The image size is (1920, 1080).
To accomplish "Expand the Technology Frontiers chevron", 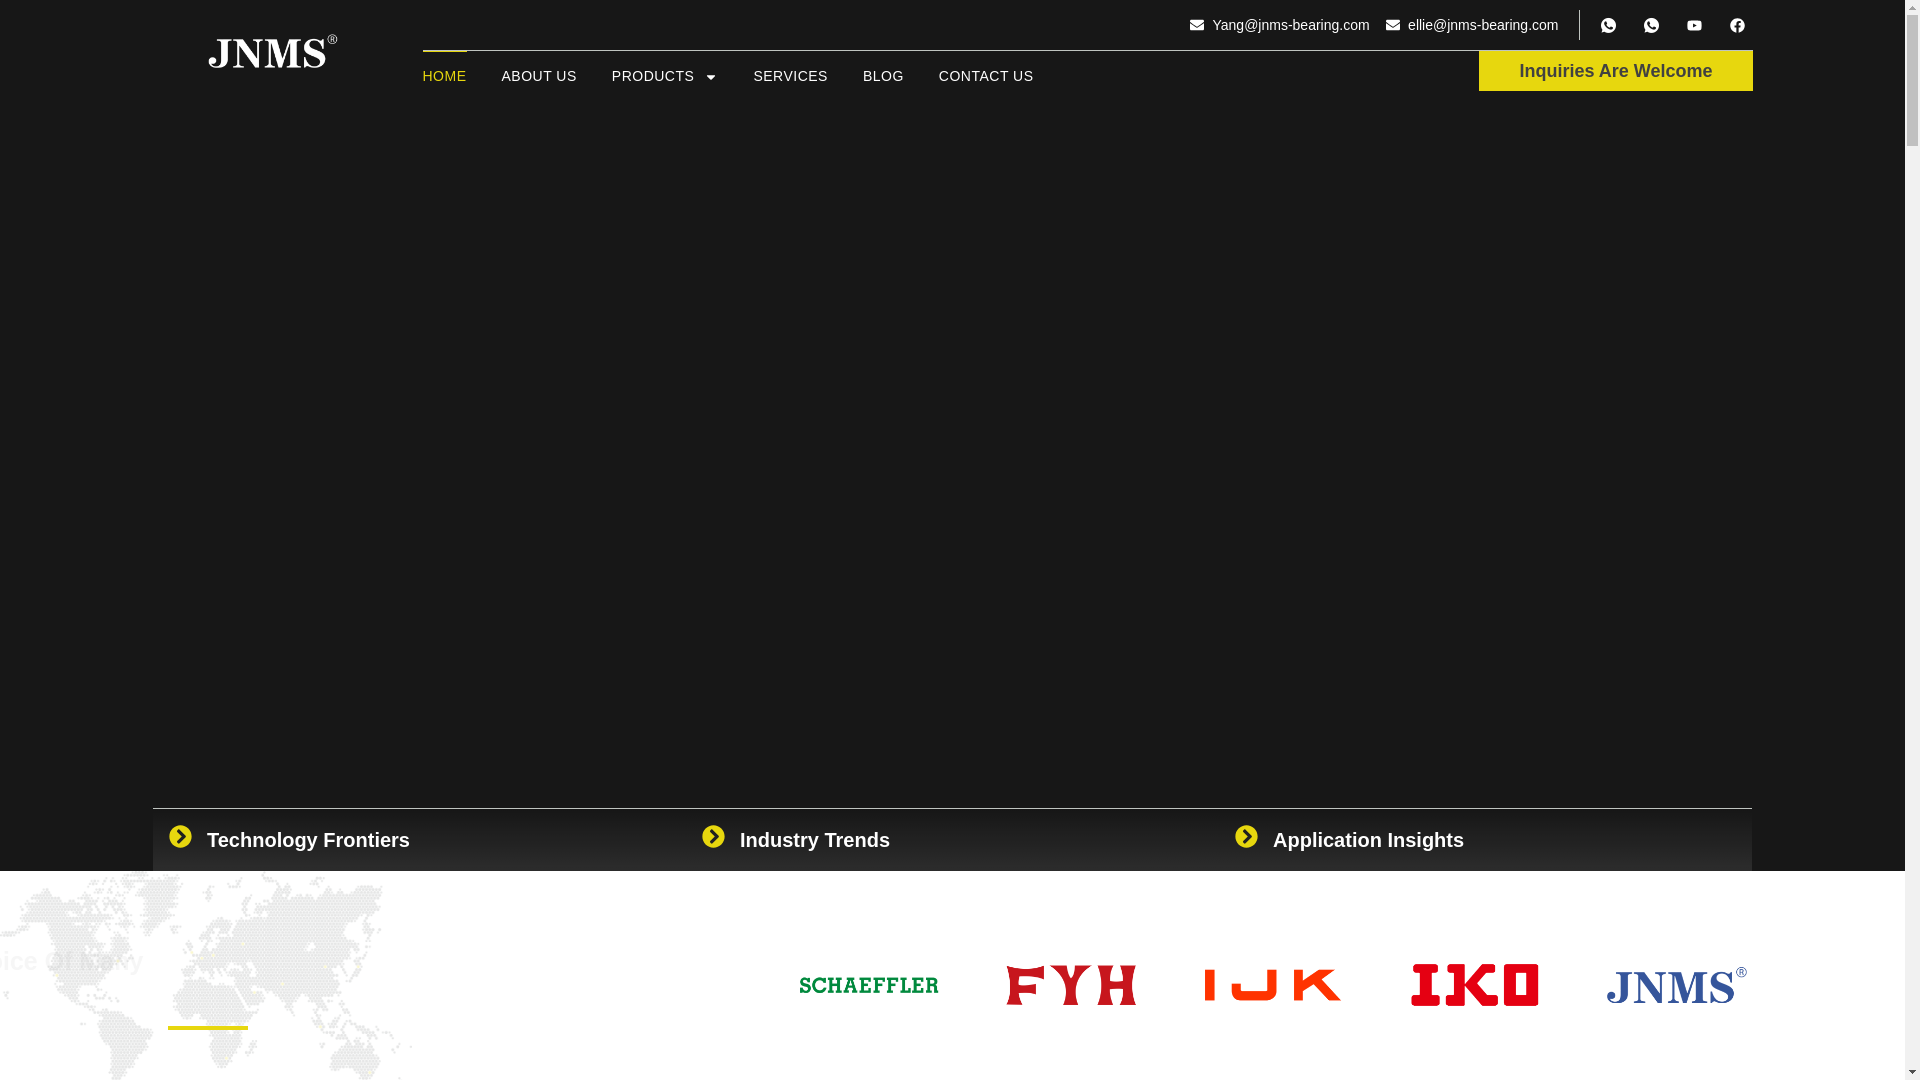I will [180, 837].
